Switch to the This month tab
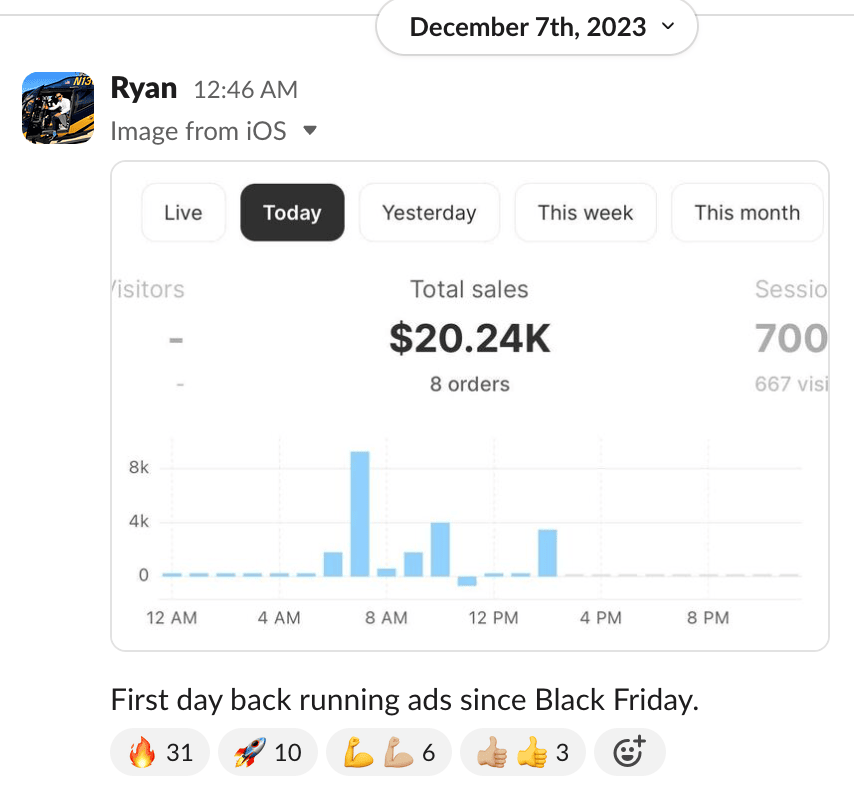 click(x=747, y=213)
